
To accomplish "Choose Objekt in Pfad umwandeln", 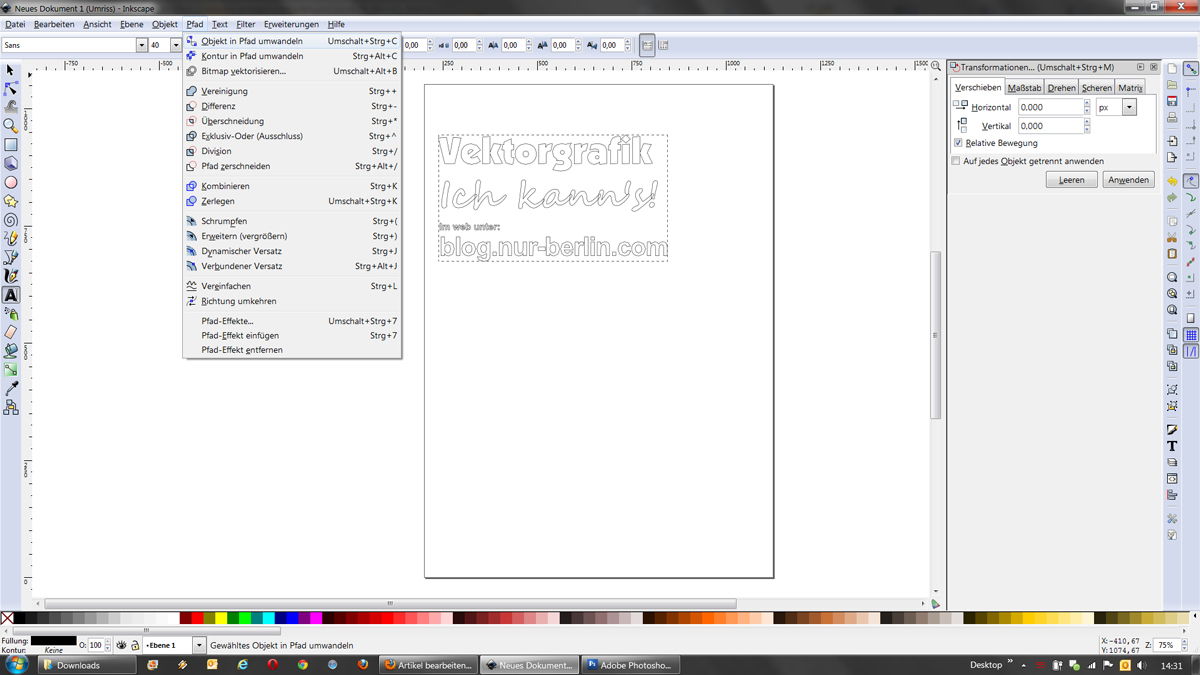I will [292, 41].
